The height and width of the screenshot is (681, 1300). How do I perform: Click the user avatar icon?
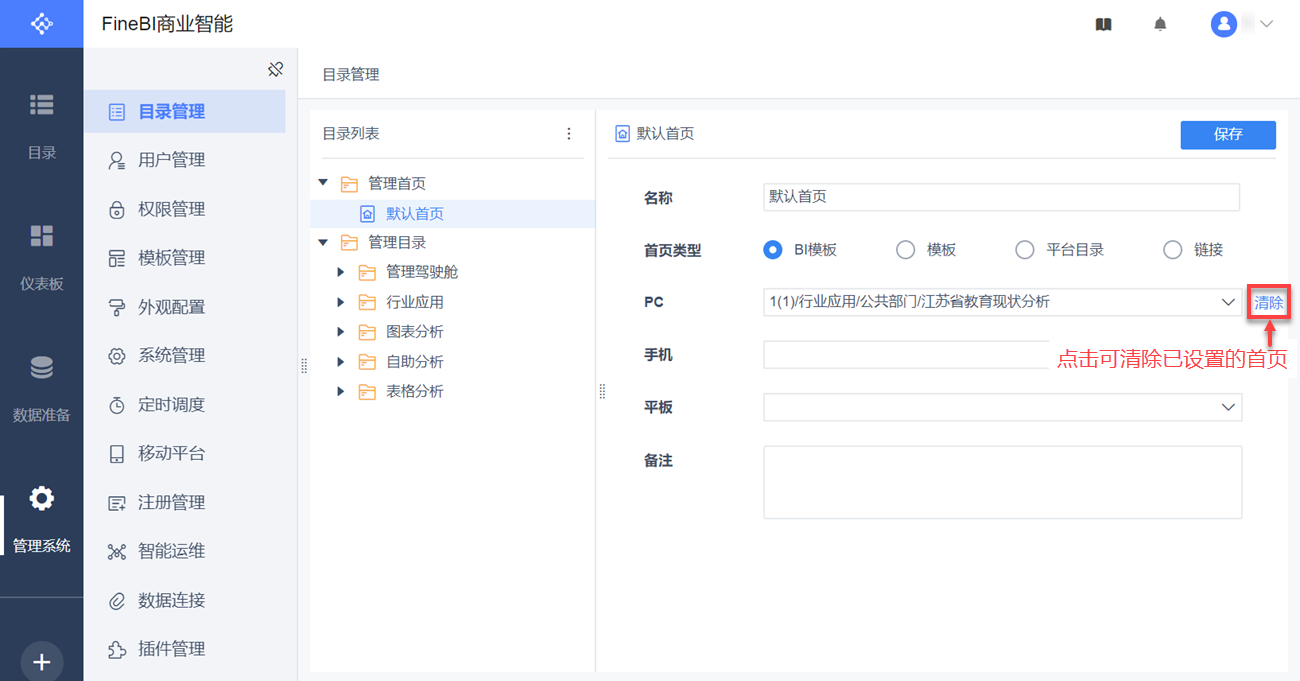pyautogui.click(x=1224, y=24)
